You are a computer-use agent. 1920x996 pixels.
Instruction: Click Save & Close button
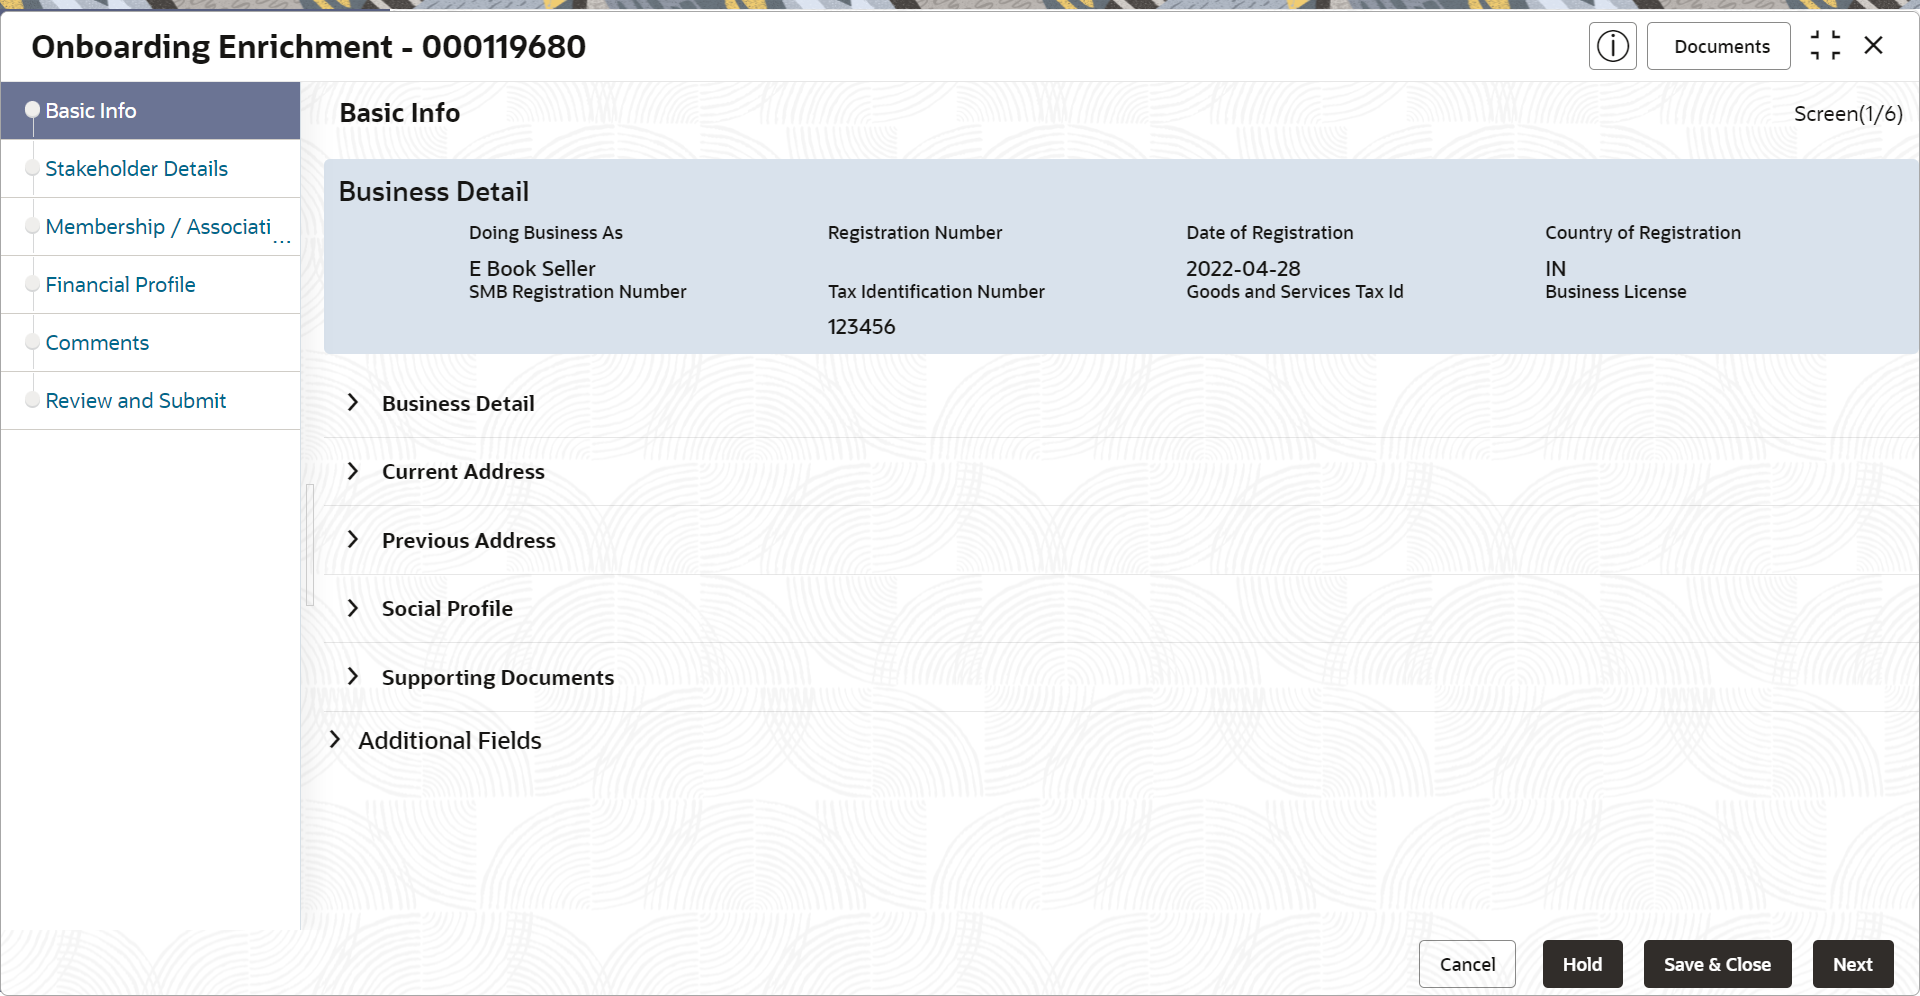pos(1717,964)
